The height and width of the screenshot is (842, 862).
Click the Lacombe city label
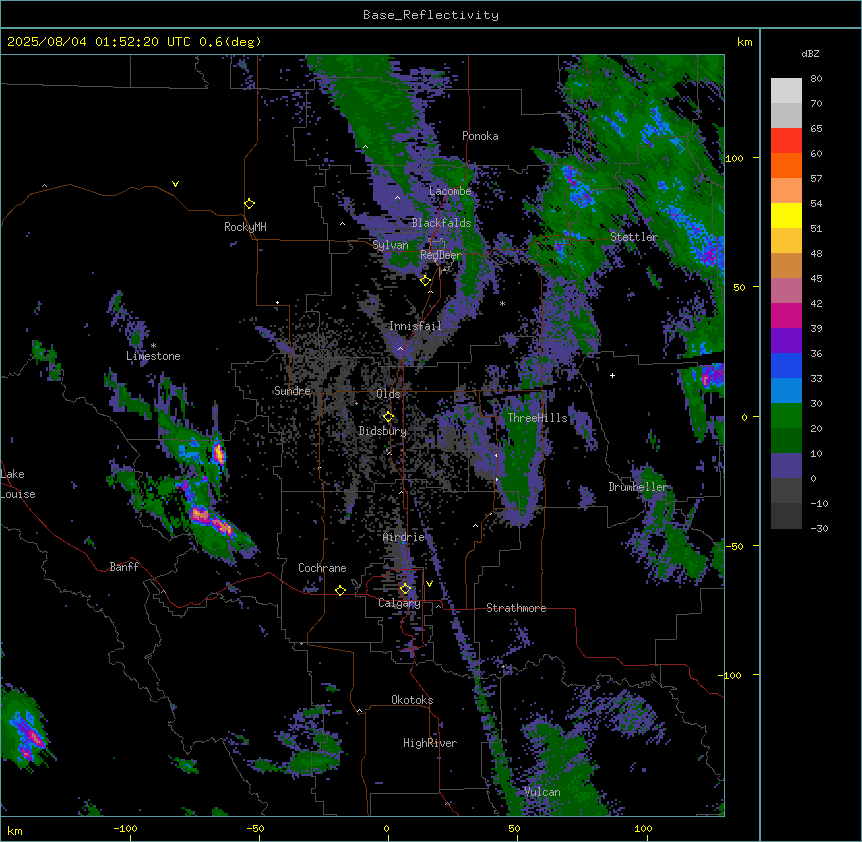[x=450, y=191]
